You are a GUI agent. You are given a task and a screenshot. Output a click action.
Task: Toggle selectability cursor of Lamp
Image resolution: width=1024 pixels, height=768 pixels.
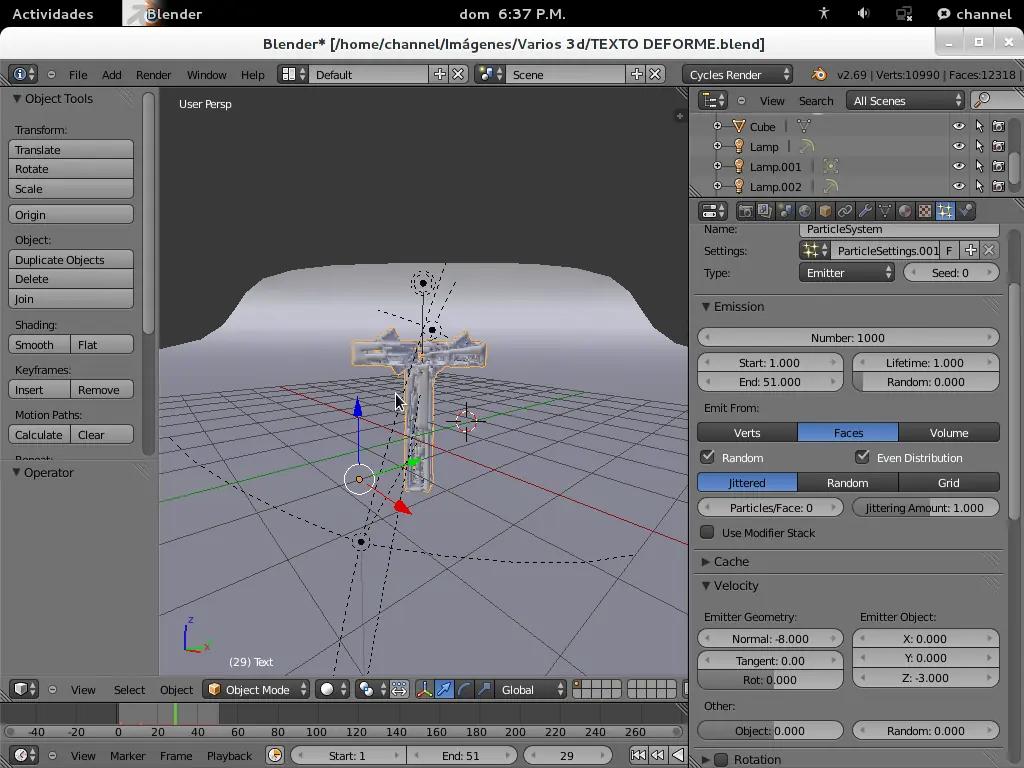979,146
